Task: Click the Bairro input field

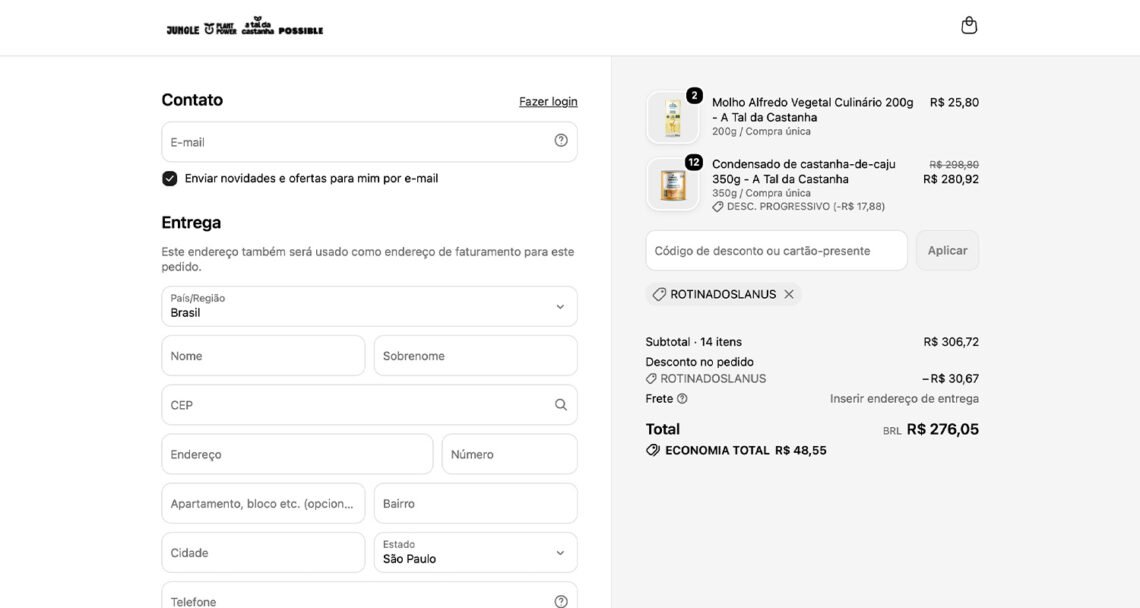Action: coord(475,503)
